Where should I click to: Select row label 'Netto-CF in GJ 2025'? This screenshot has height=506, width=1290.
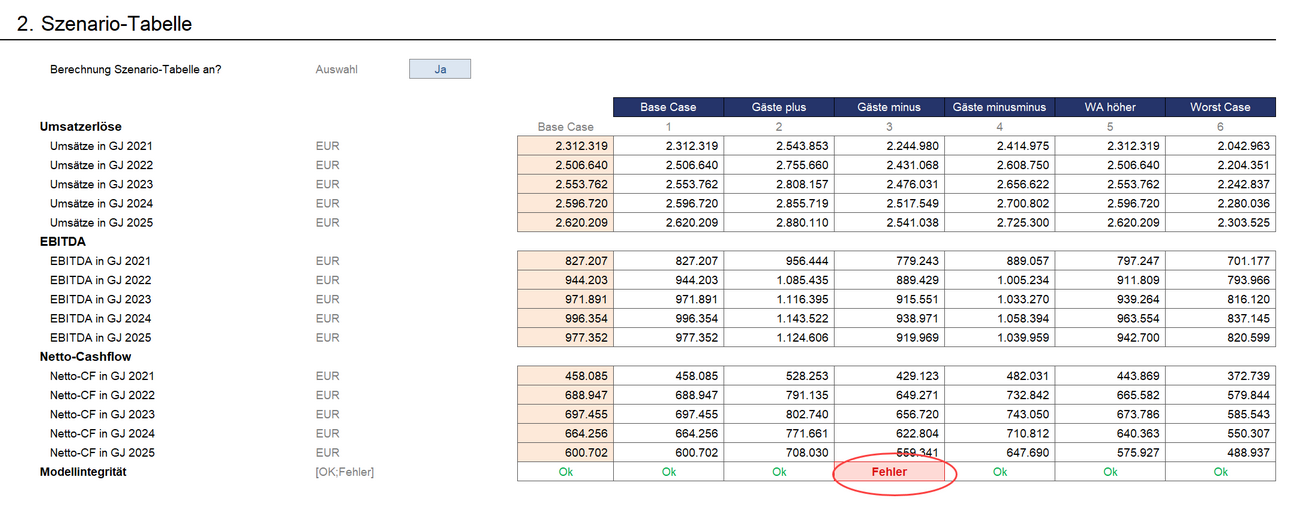[x=103, y=453]
